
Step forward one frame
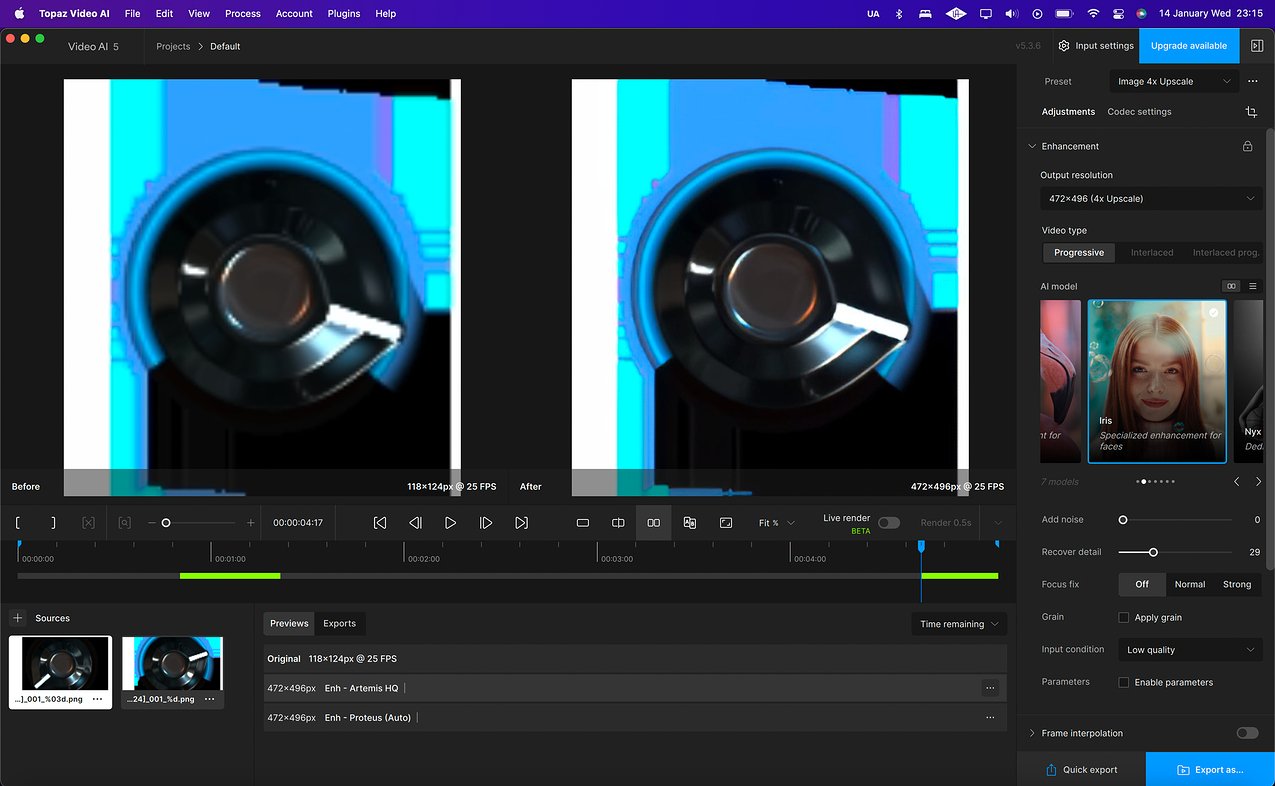[x=486, y=523]
